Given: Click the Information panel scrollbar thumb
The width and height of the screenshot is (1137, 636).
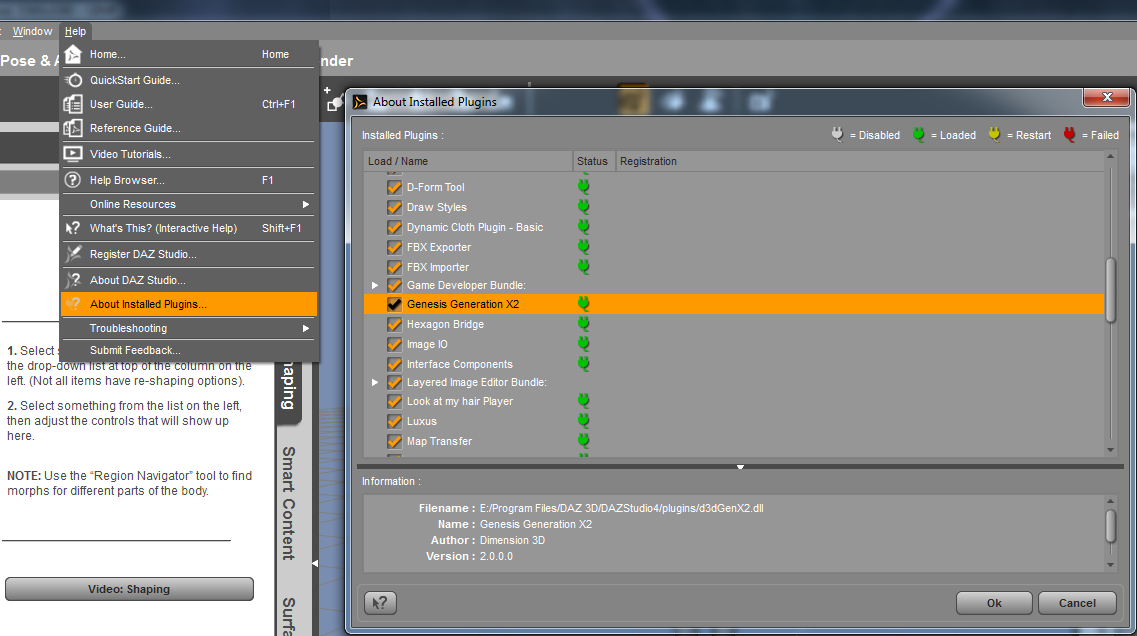Looking at the screenshot, I should coord(1110,526).
